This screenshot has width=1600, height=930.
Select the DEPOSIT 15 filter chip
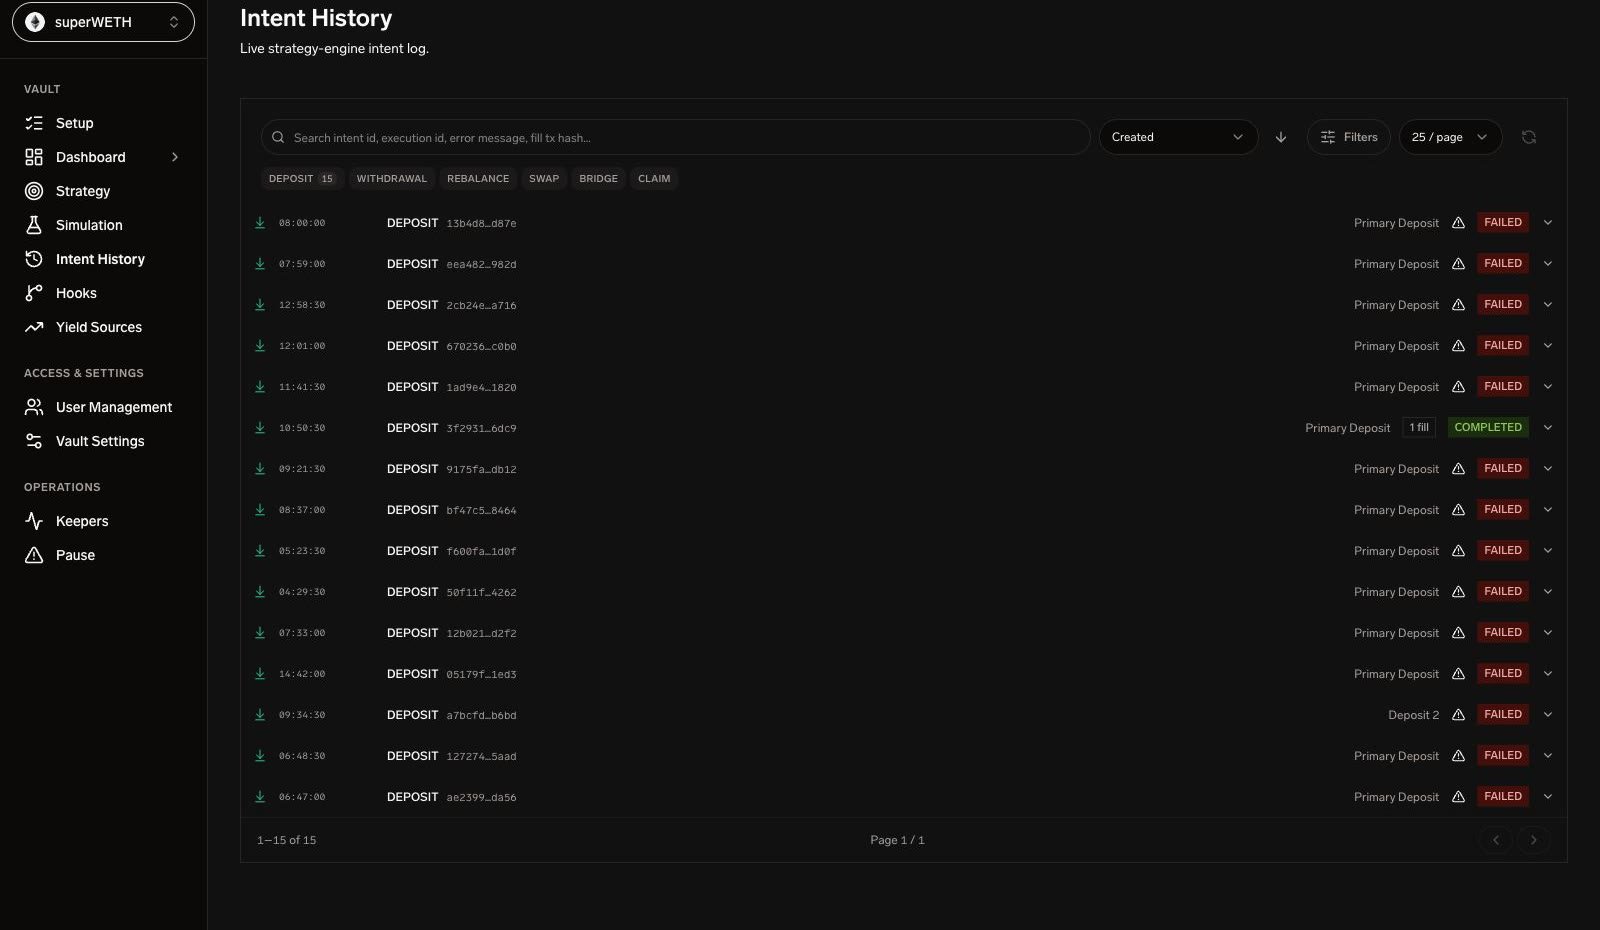[302, 179]
